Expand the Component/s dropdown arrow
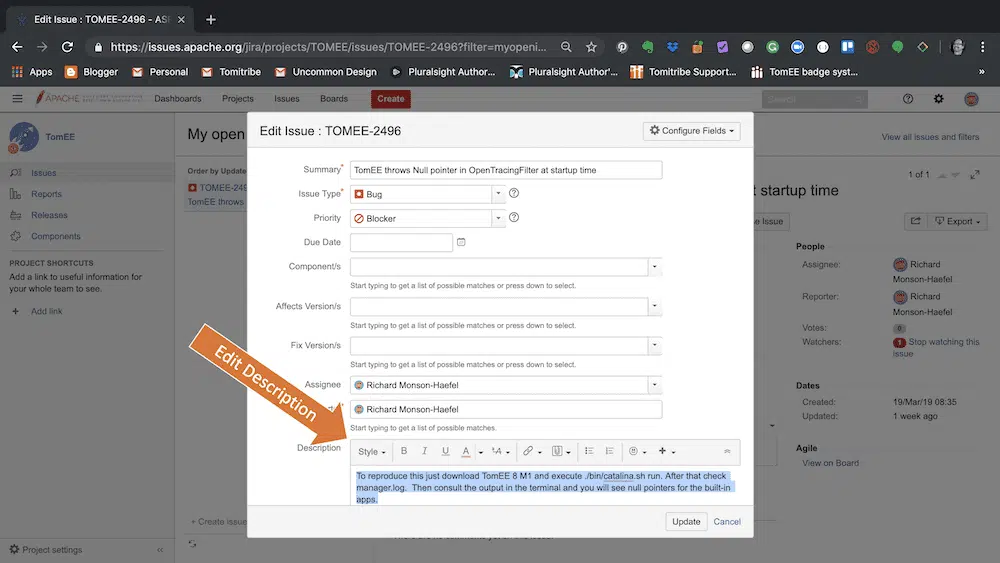1000x563 pixels. (x=654, y=267)
